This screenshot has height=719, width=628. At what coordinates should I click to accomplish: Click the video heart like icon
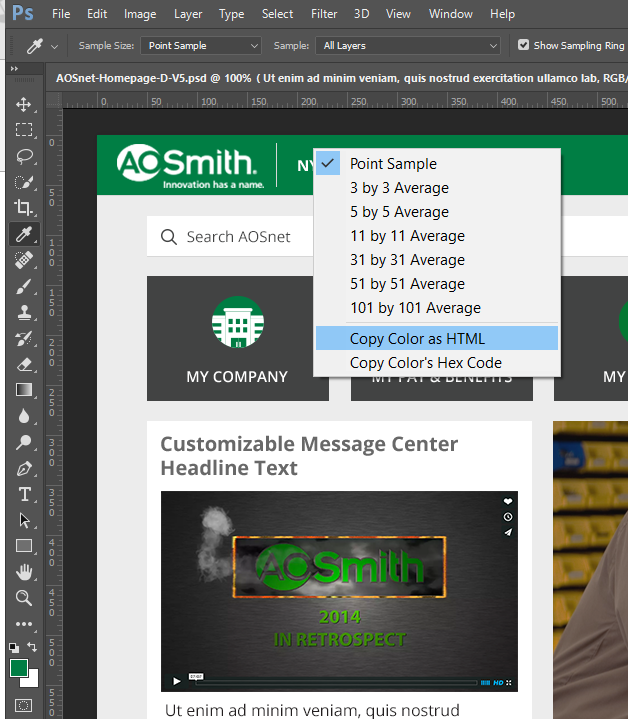coord(508,501)
